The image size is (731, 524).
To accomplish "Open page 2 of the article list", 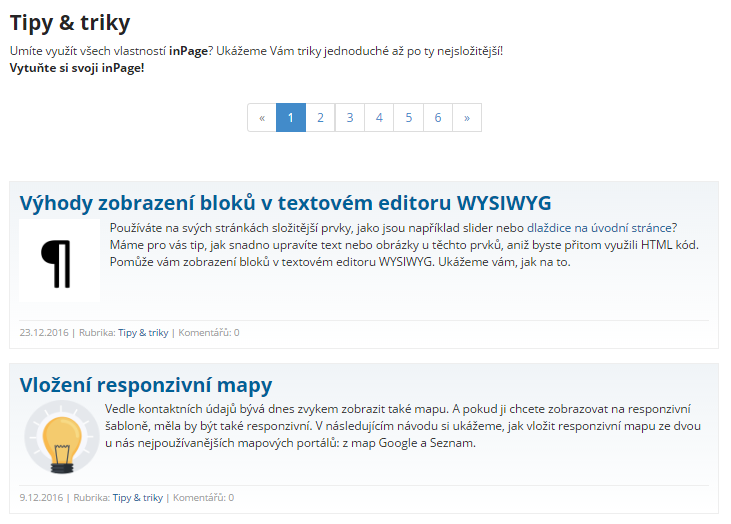I will point(320,118).
